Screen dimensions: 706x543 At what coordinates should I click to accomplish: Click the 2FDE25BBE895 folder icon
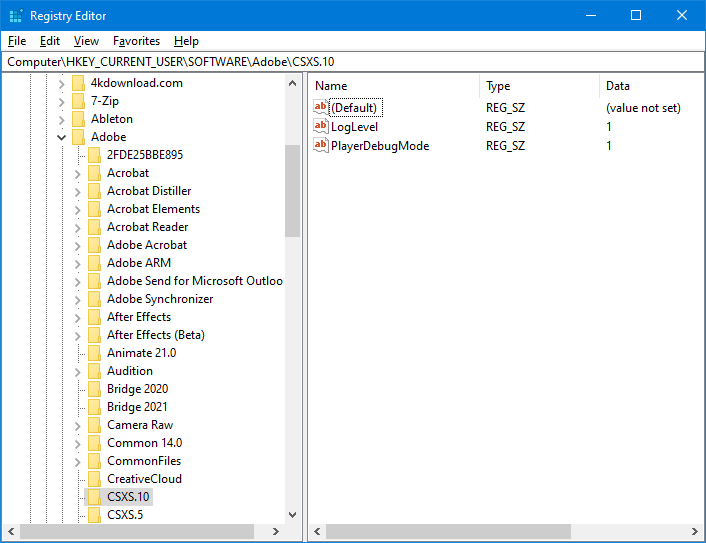point(95,155)
